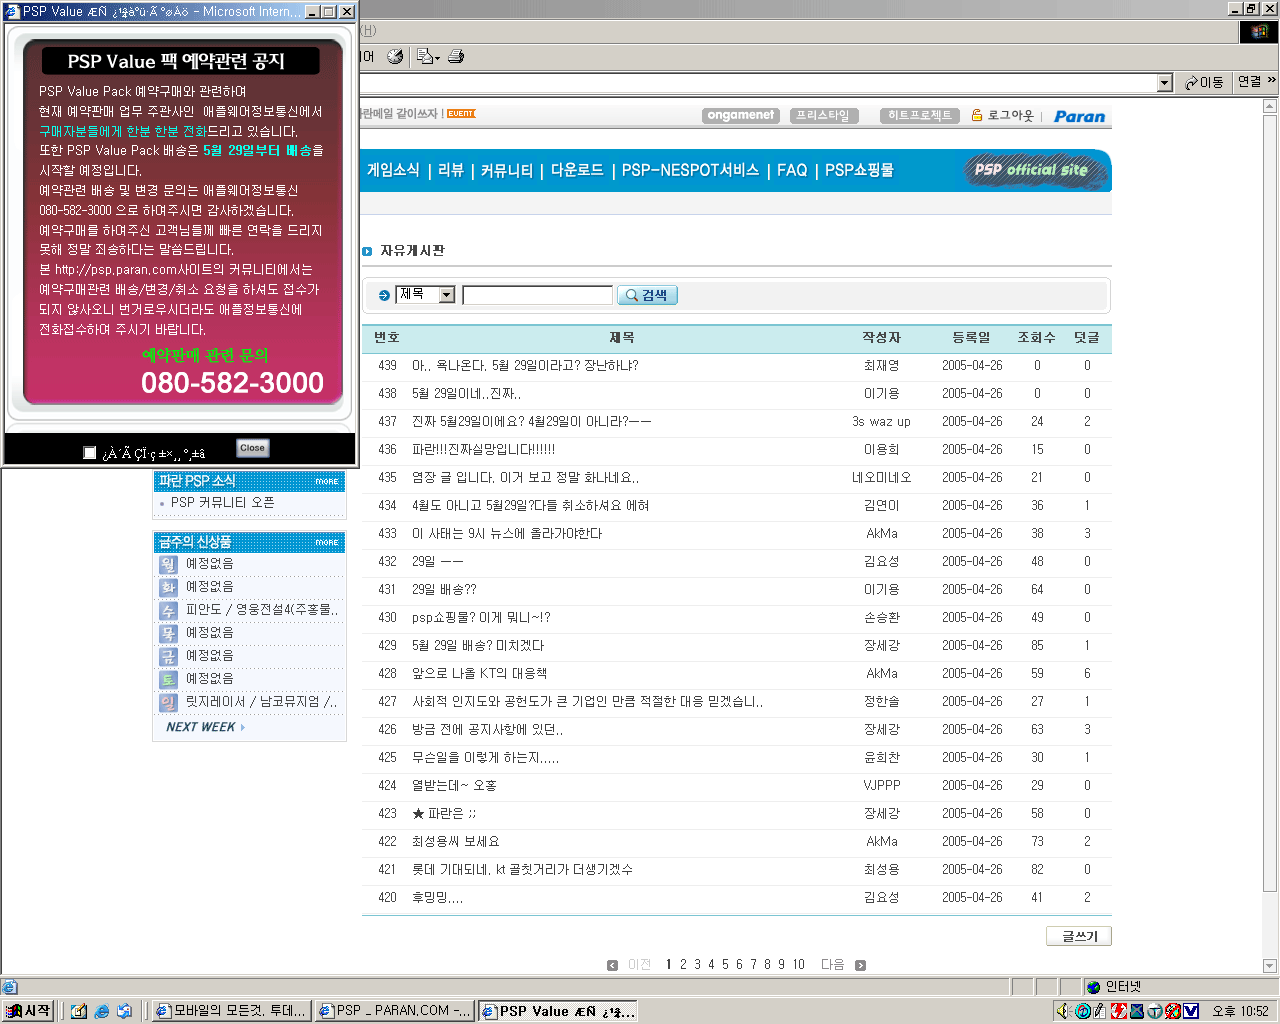Click the page scrollbar down arrow
1280x1024 pixels.
[x=1270, y=966]
